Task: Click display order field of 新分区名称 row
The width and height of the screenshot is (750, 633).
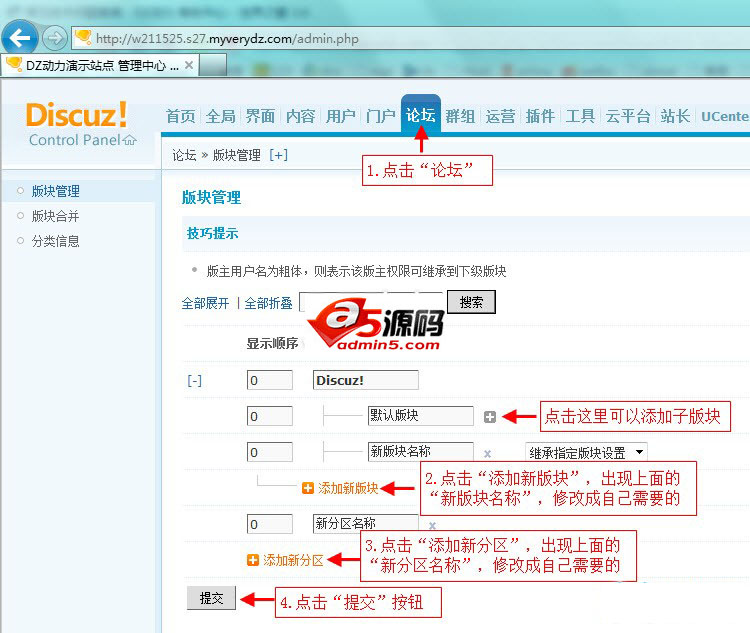Action: [270, 524]
